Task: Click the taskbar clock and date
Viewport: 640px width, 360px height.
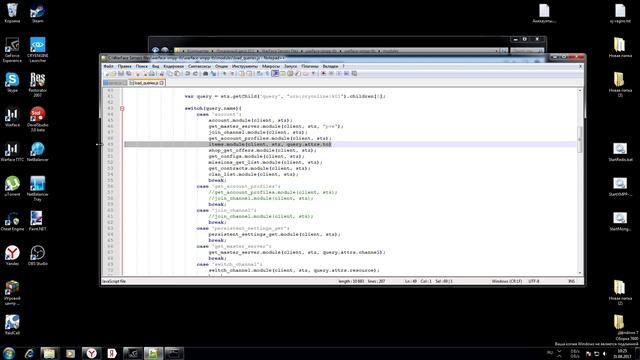Action: coord(622,353)
